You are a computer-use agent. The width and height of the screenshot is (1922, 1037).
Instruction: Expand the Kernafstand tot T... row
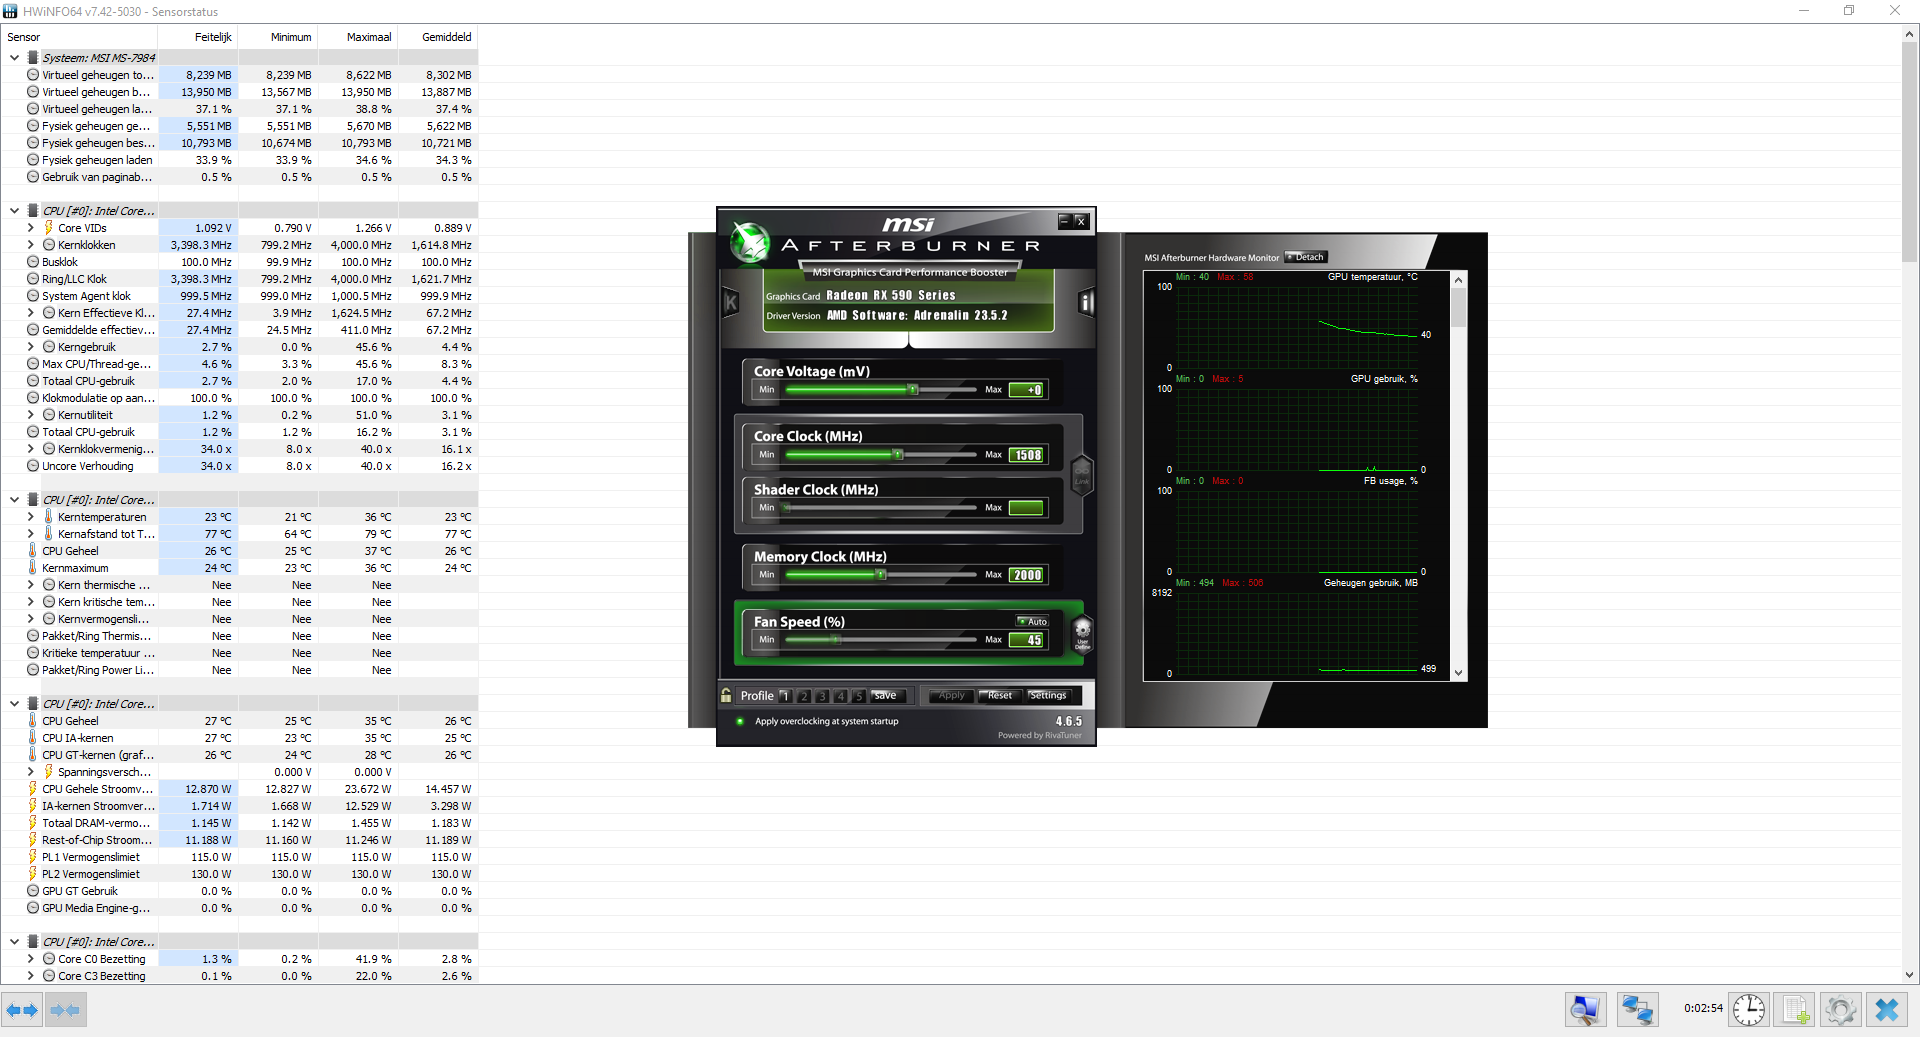[30, 534]
